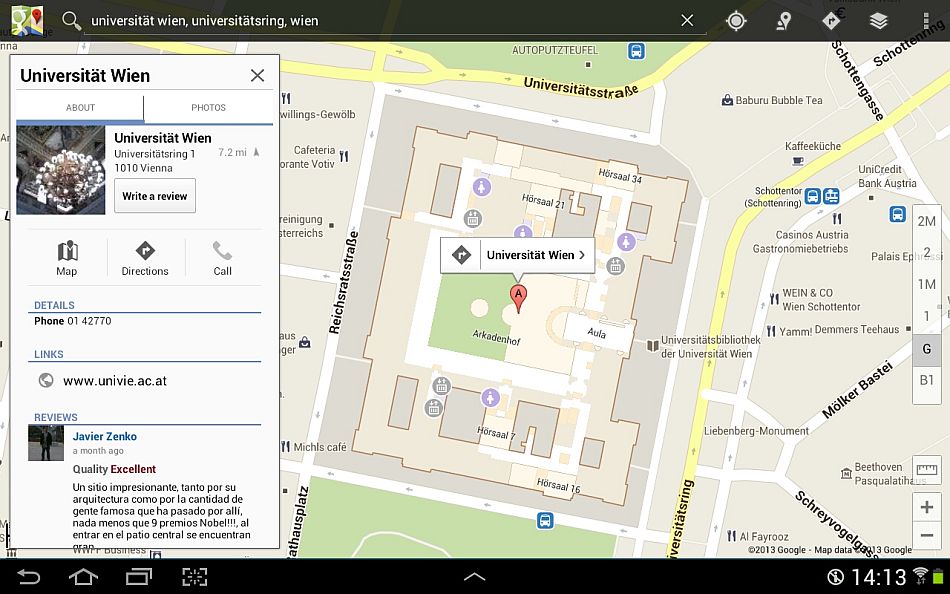Tap the Map icon in info panel

[x=67, y=258]
